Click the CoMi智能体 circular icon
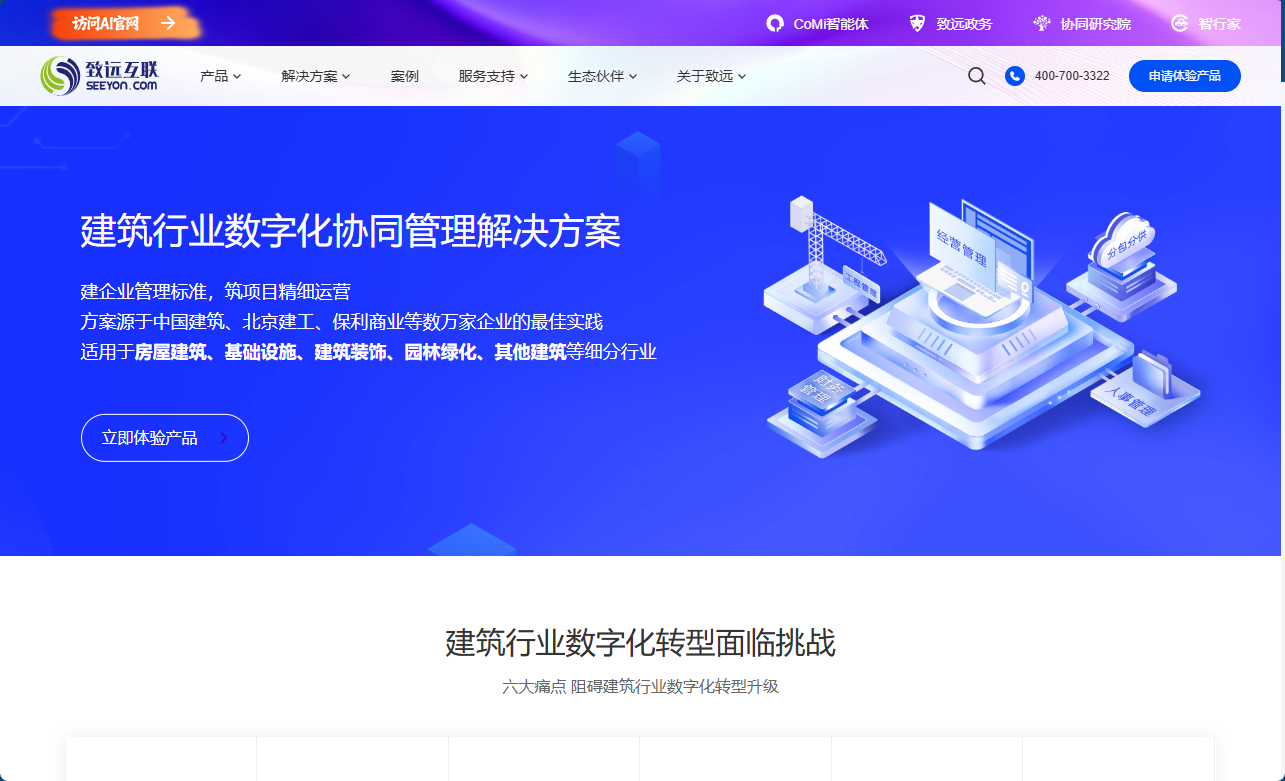This screenshot has width=1285, height=781. [x=774, y=23]
